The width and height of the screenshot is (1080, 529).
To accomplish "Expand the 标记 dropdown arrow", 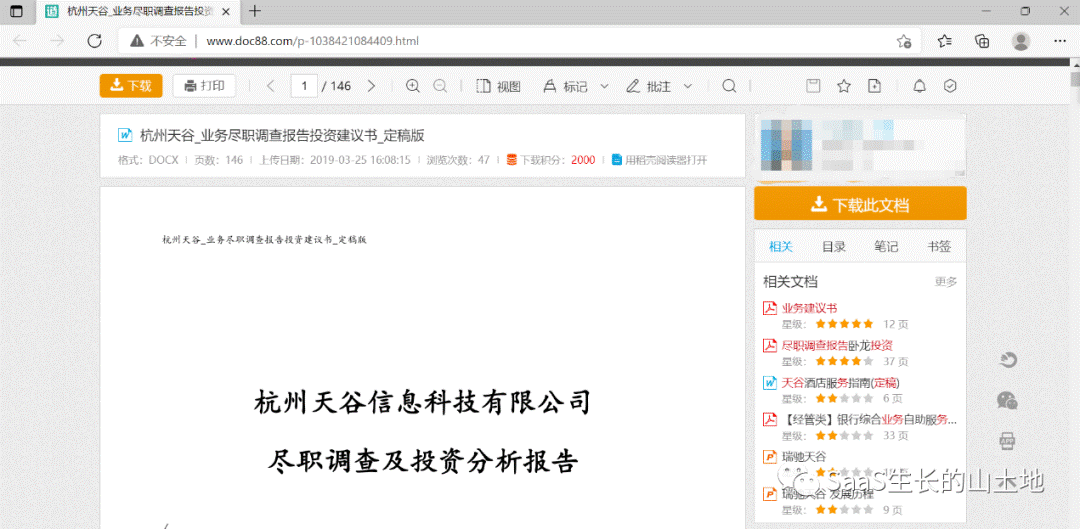I will pos(605,86).
